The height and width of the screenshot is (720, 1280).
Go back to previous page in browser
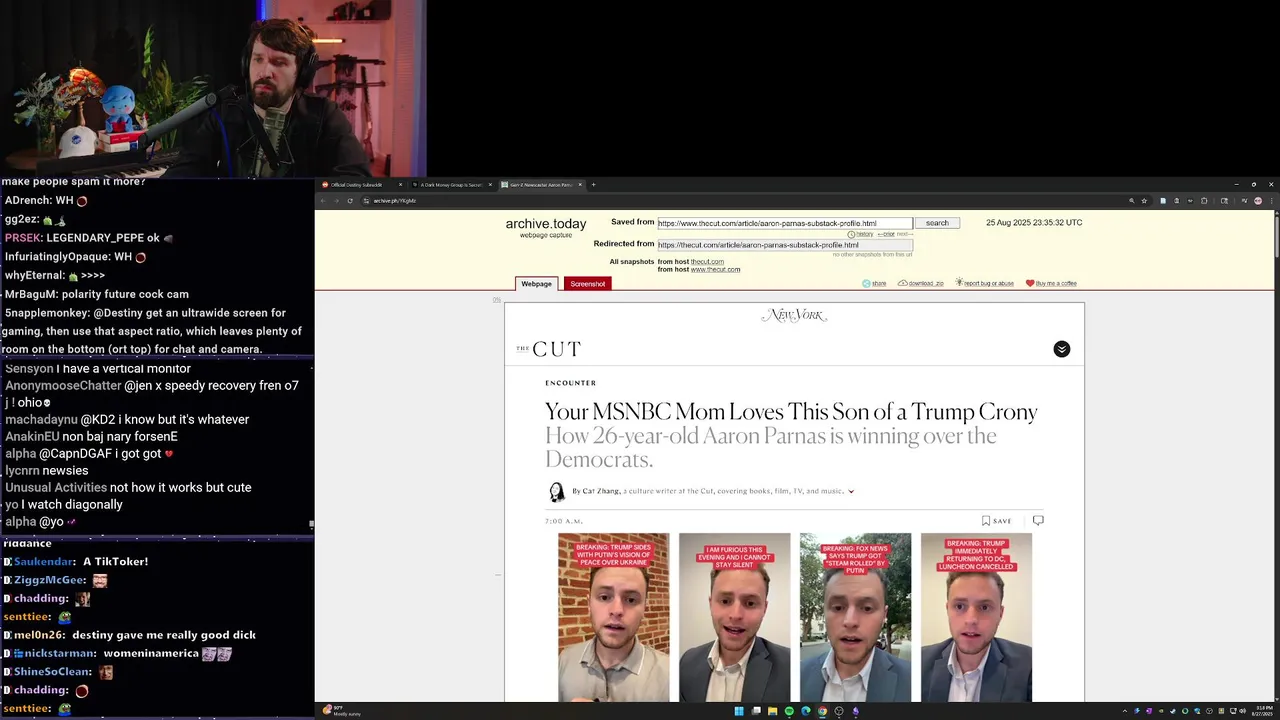323,201
